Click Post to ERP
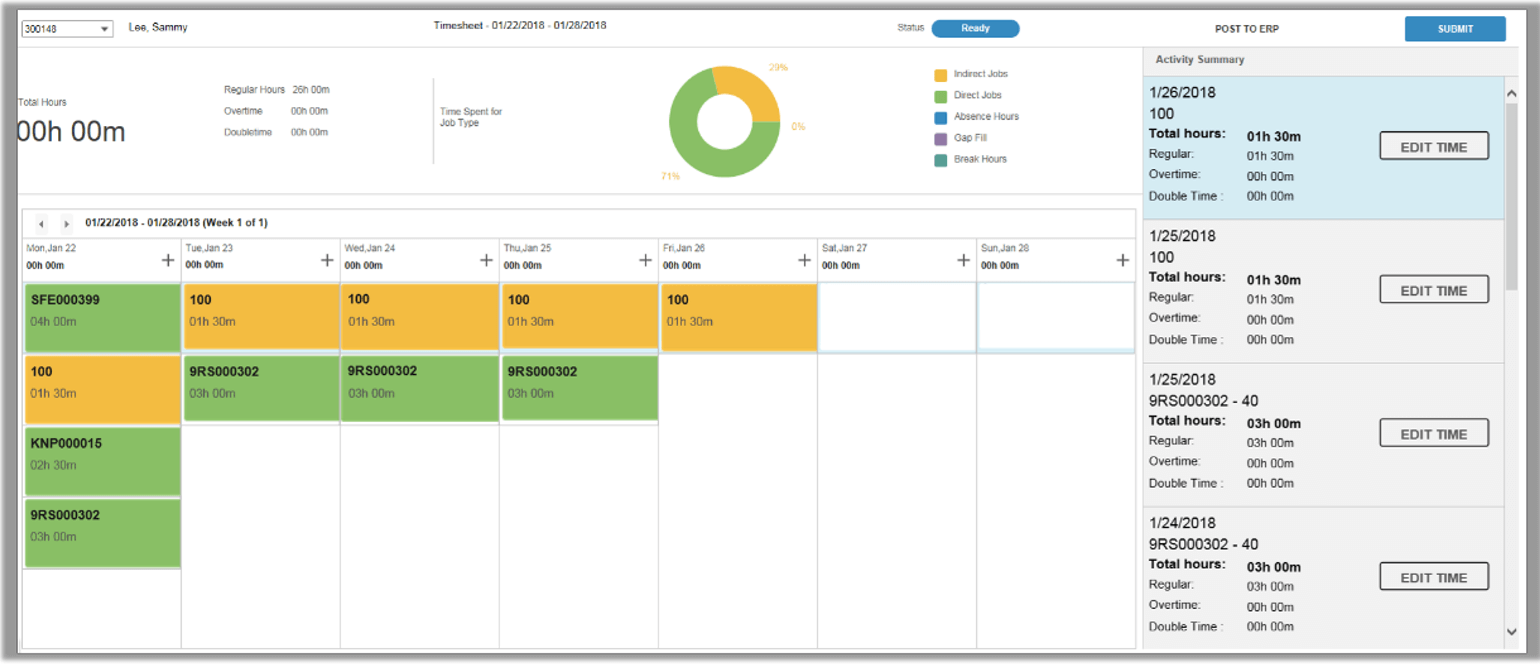This screenshot has height=664, width=1540. click(1246, 29)
